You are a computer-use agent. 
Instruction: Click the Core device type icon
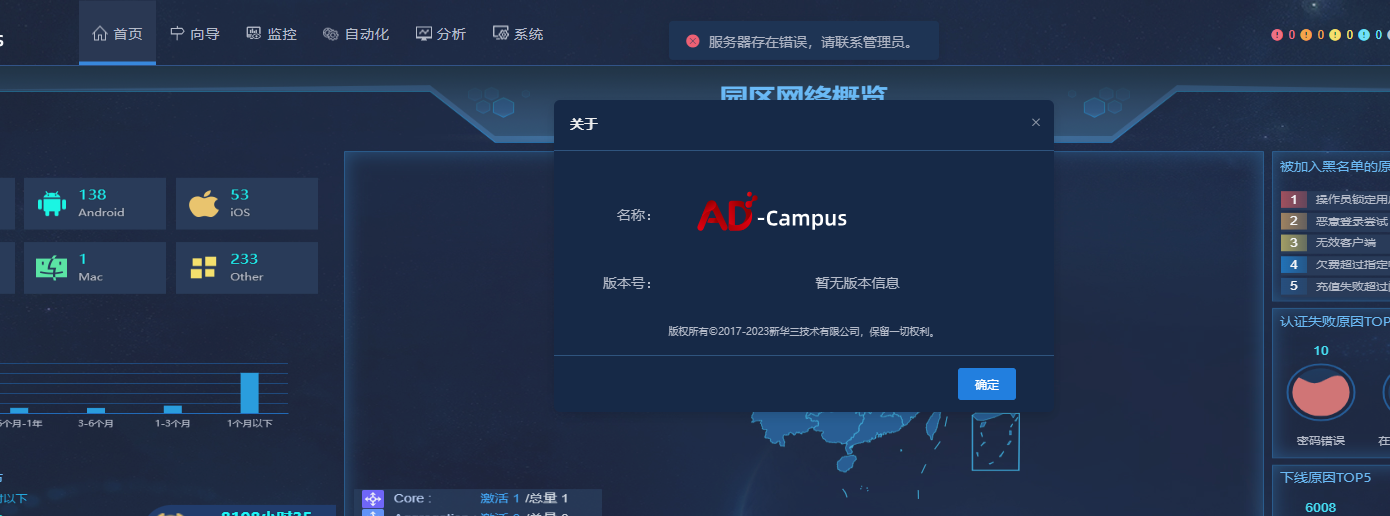click(373, 498)
